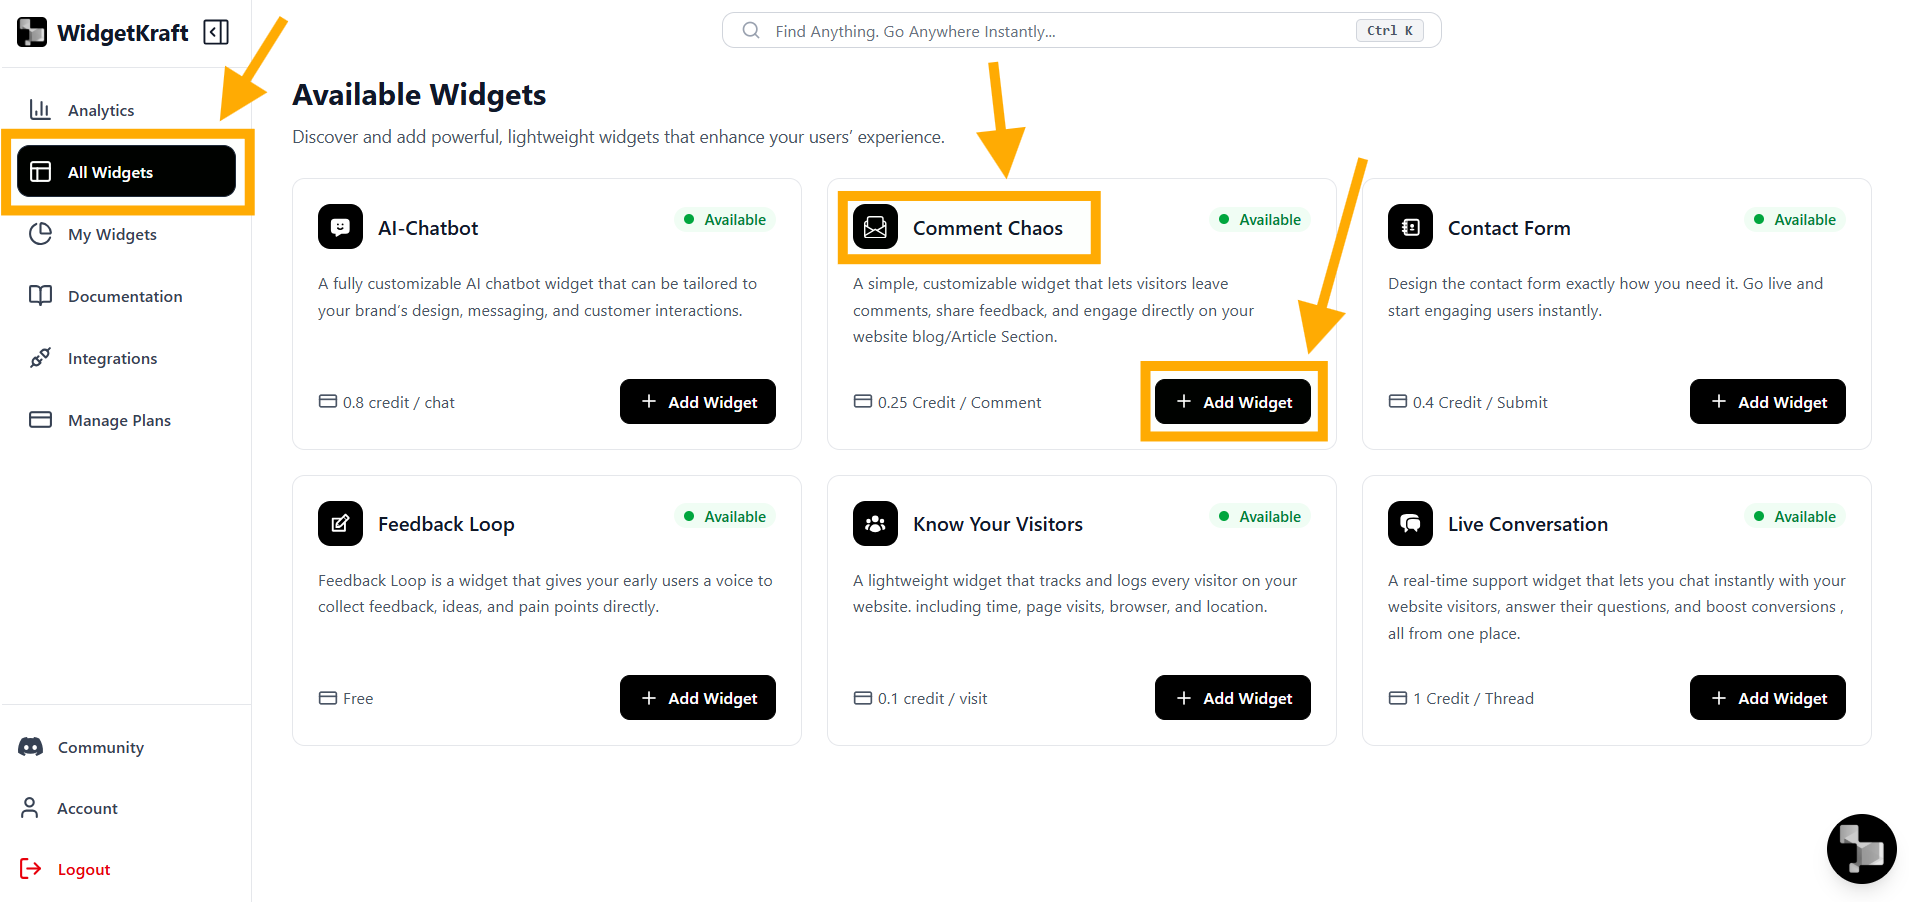This screenshot has height=902, width=1909.
Task: Add the Comment Chaos widget
Action: [x=1233, y=402]
